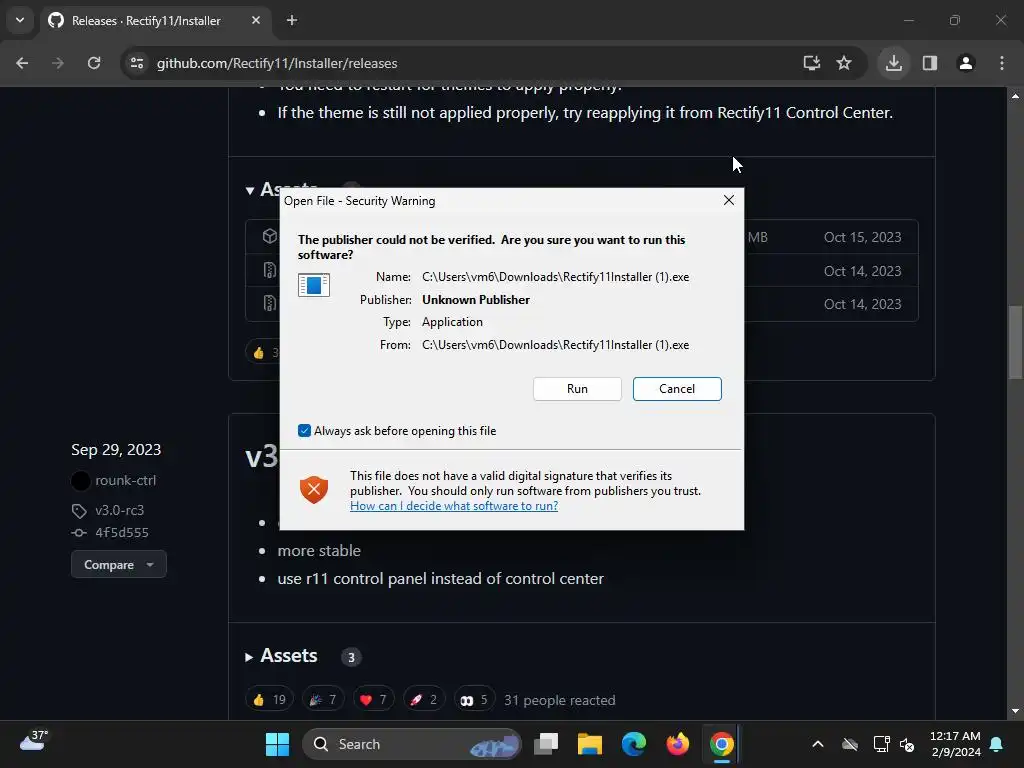Viewport: 1024px width, 768px height.
Task: Click the Sep 29, 2023 release date
Action: point(116,450)
